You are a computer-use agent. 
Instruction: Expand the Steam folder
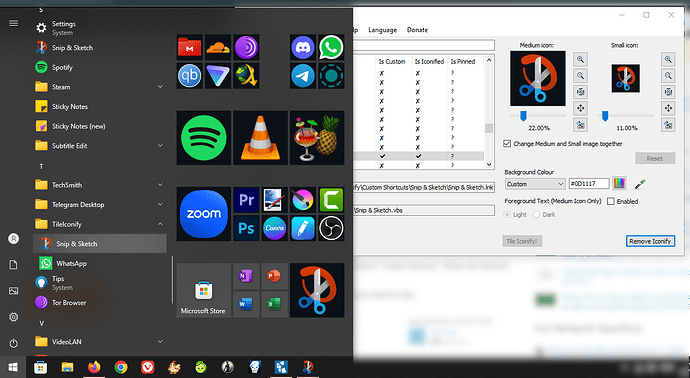160,87
